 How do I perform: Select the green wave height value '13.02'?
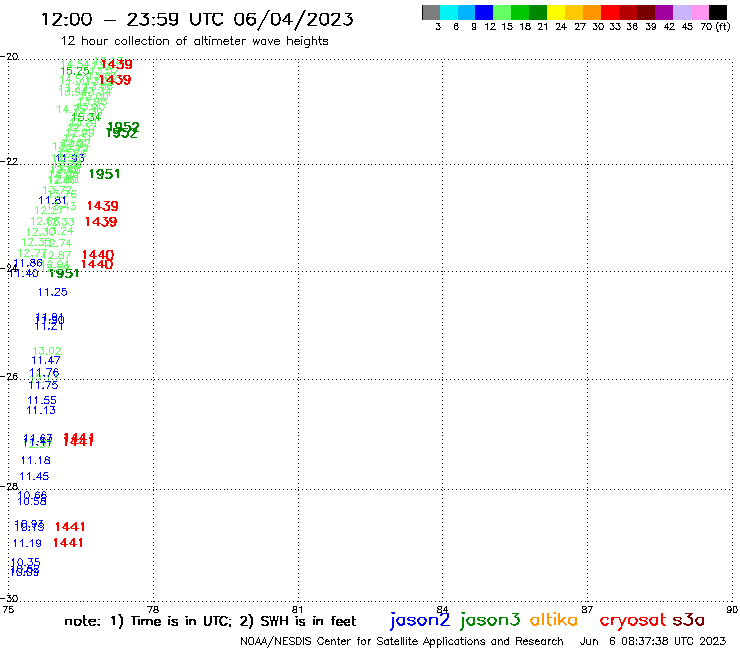(47, 351)
